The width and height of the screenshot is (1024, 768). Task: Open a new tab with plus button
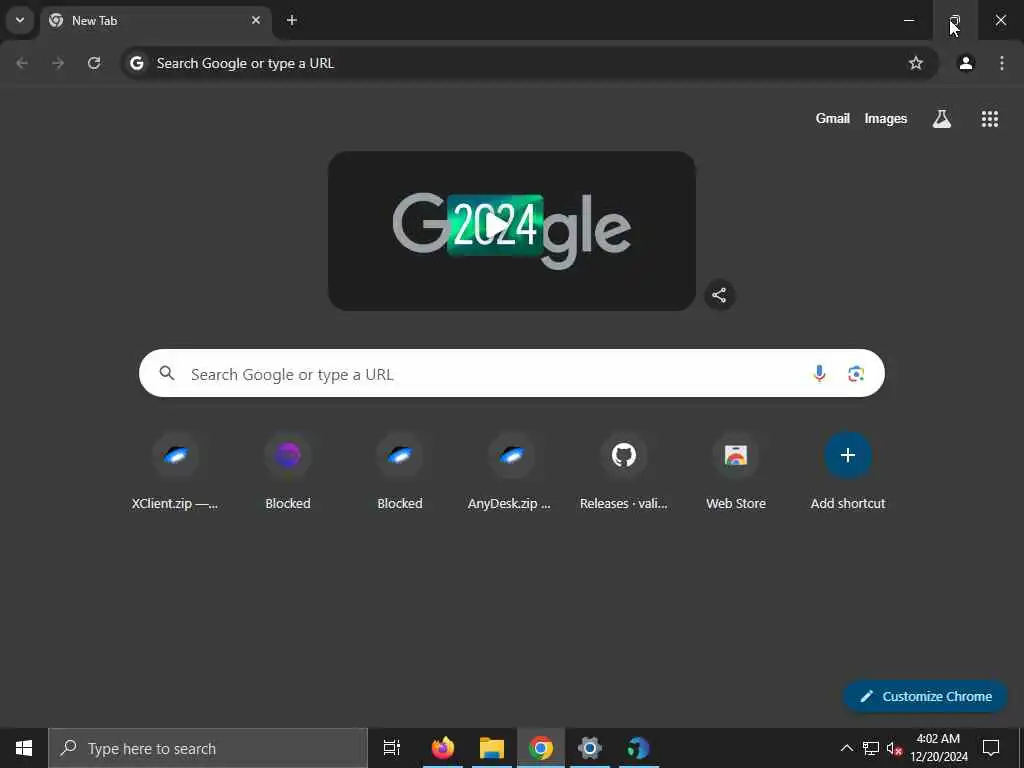[292, 20]
